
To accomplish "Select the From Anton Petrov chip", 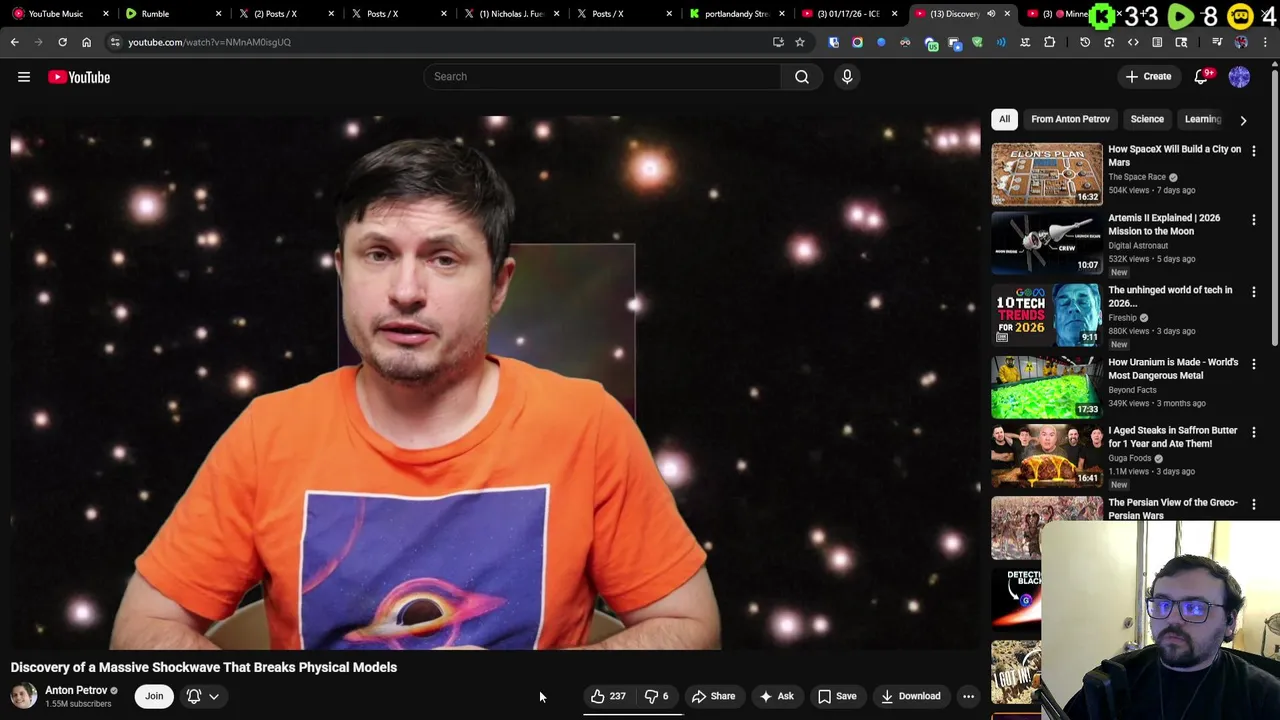I will (1070, 119).
